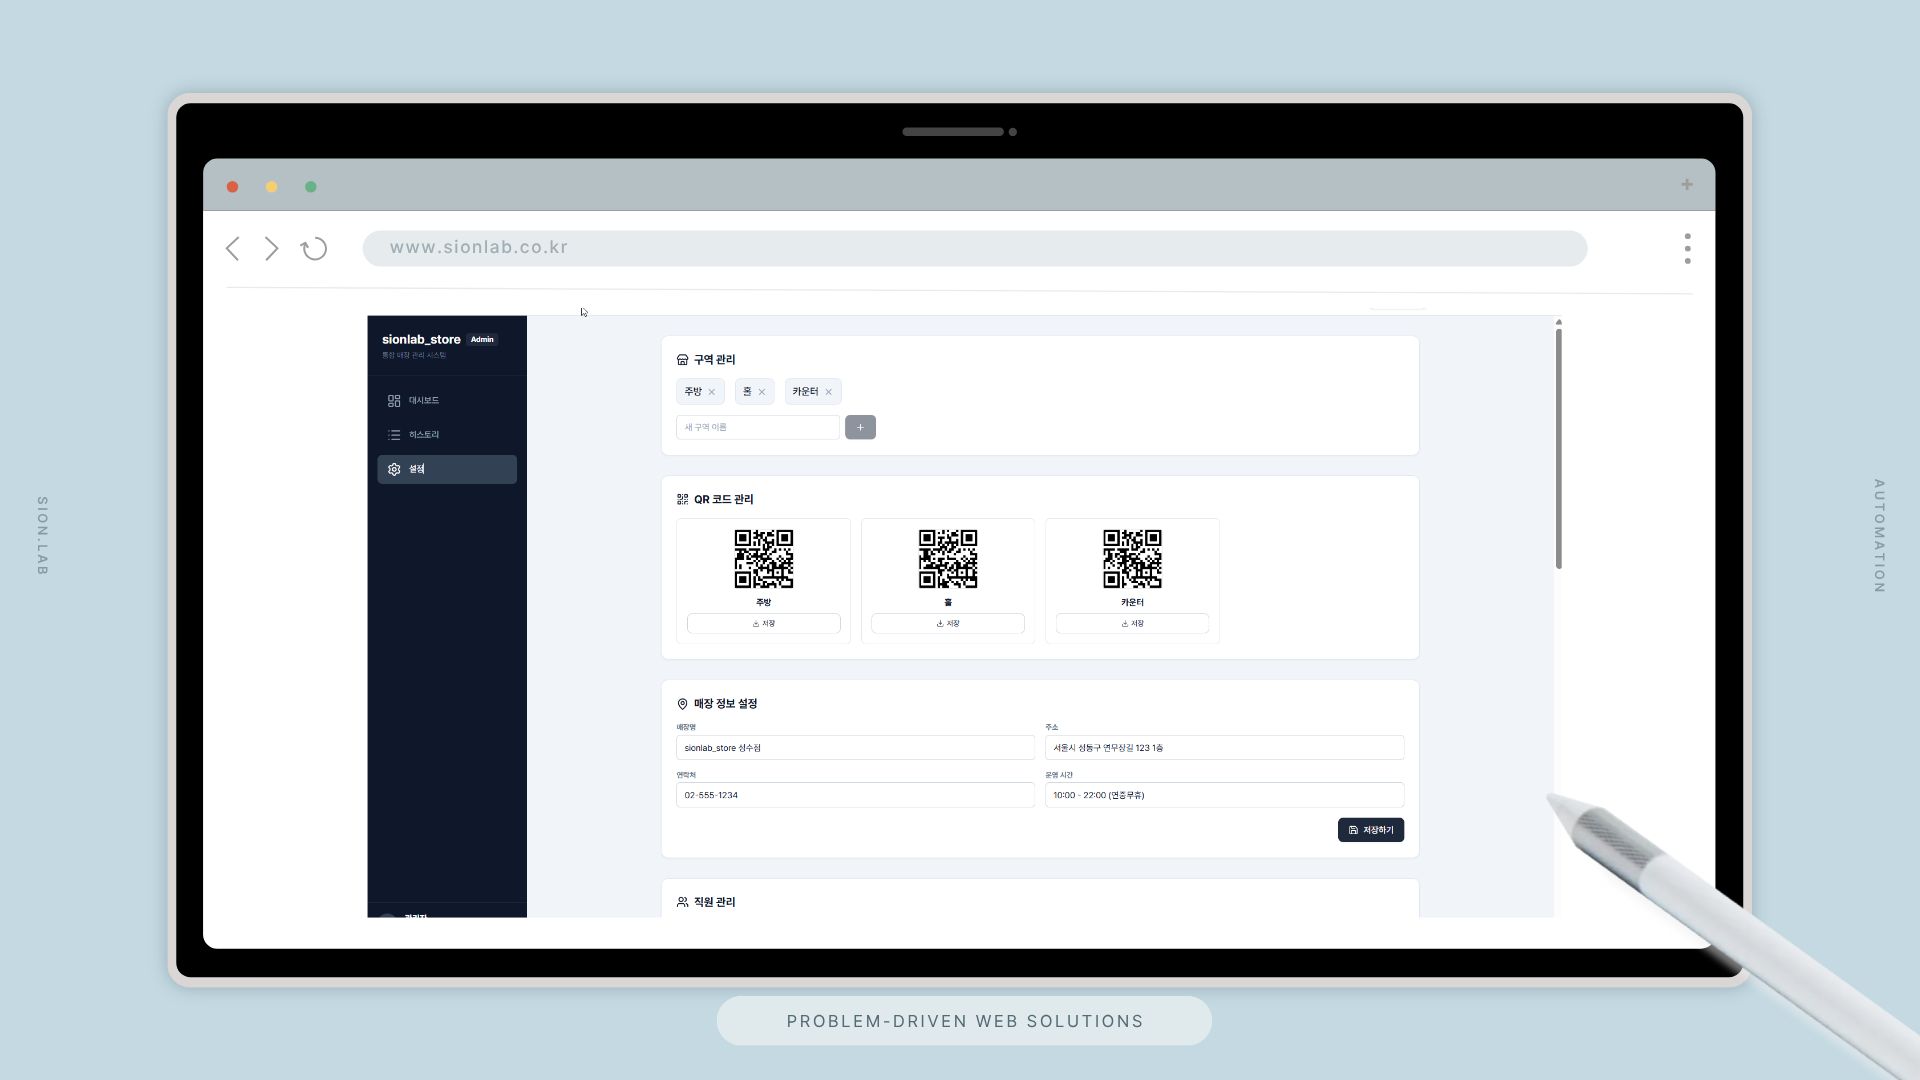Save the 카운터 QR code

[1132, 624]
